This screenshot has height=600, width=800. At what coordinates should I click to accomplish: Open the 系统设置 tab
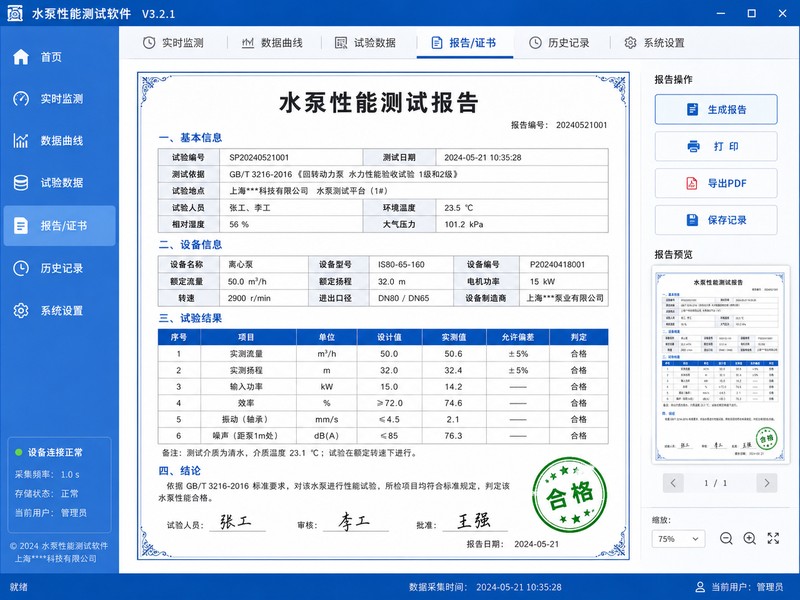click(x=655, y=43)
